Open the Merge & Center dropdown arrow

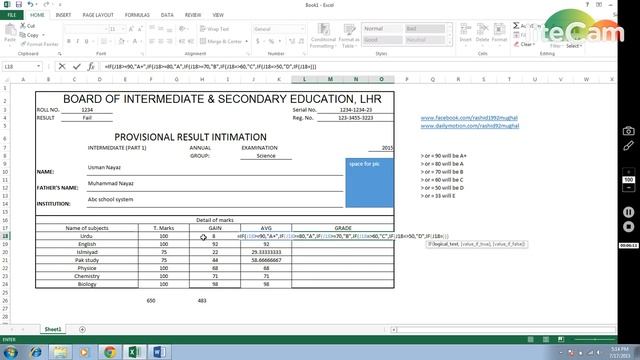coord(247,41)
